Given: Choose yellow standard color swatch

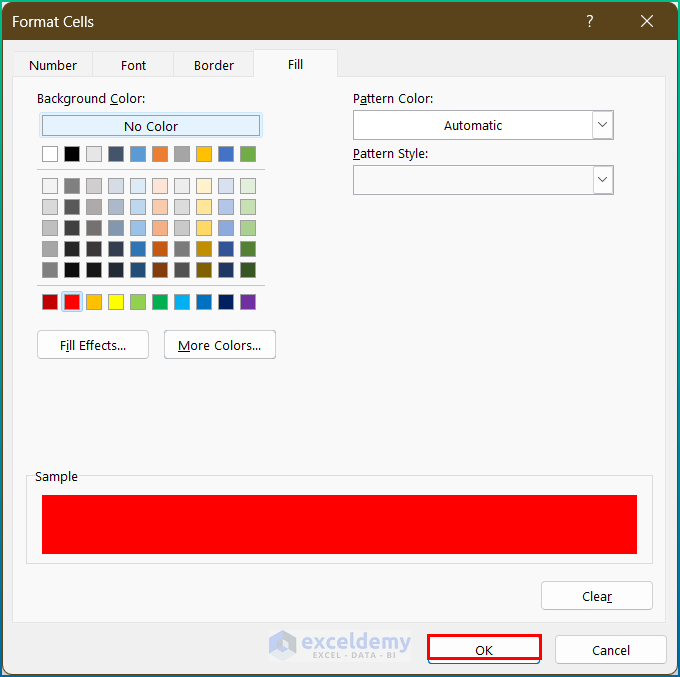Looking at the screenshot, I should pos(116,302).
